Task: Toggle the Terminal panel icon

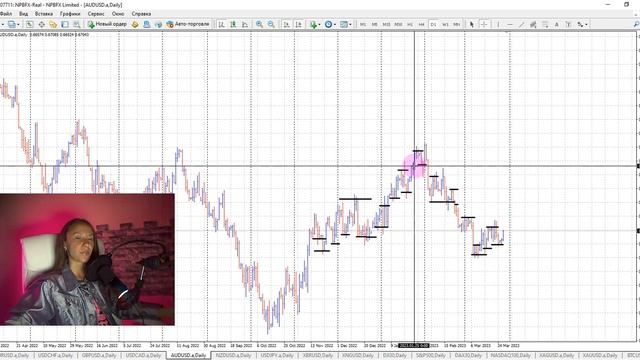Action: [x=65, y=24]
